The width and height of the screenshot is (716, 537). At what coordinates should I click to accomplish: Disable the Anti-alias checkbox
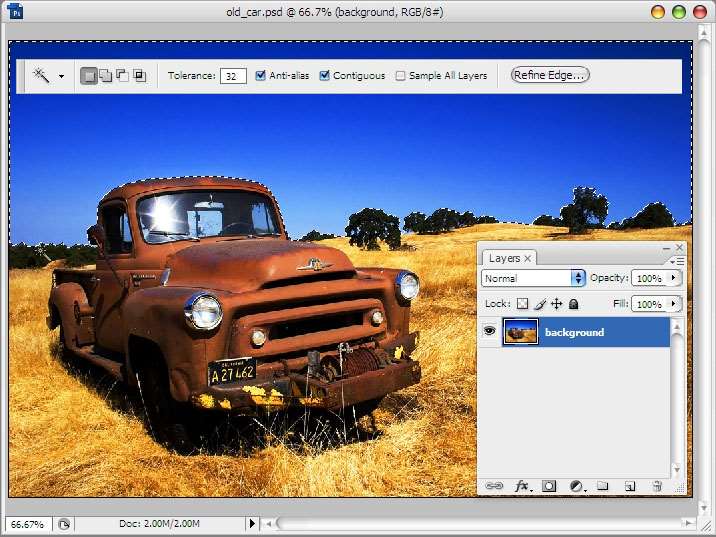tap(261, 75)
